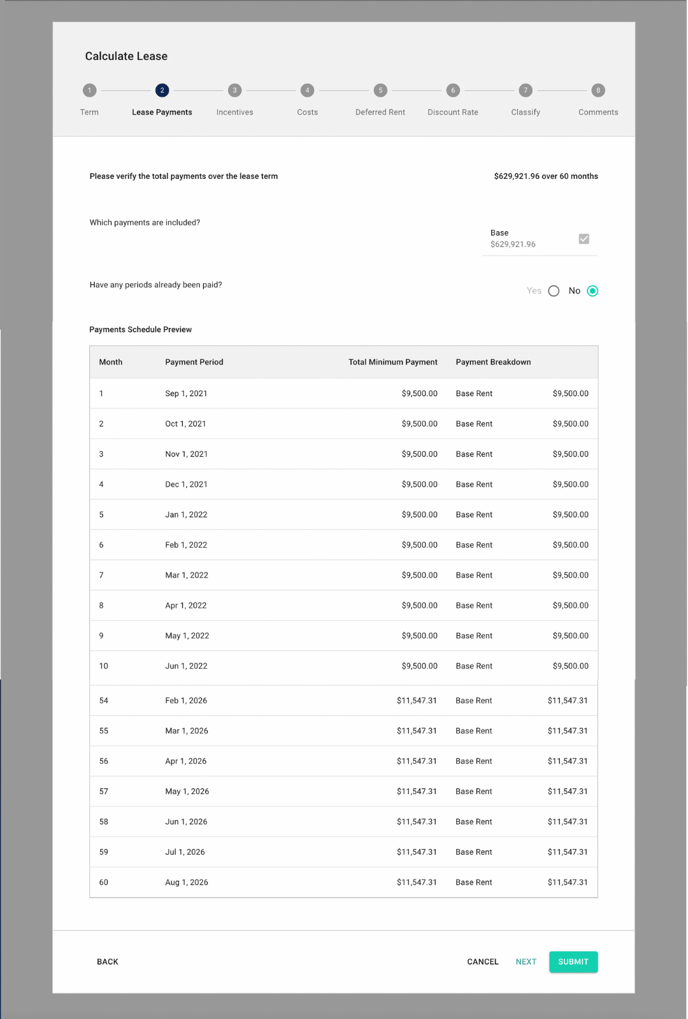Select the Feb 1, 2026 payment period
This screenshot has height=1019, width=688.
pos(186,701)
